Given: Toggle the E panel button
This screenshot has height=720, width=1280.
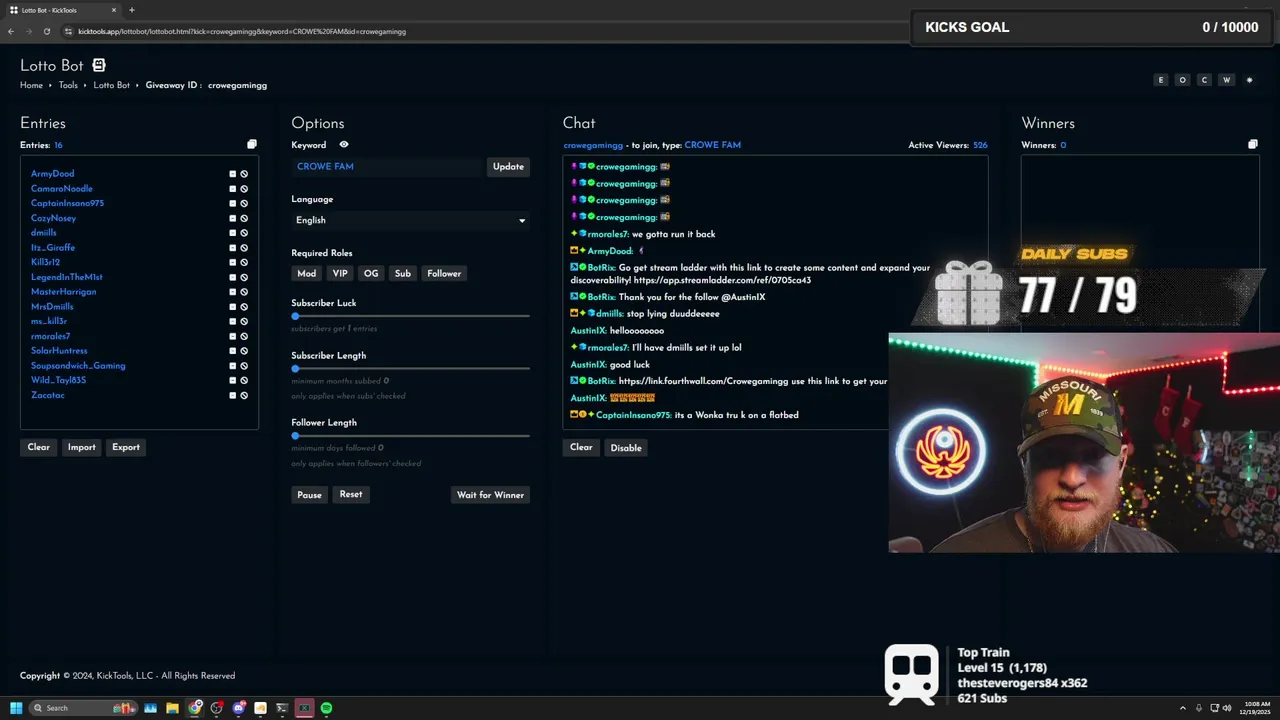Looking at the screenshot, I should coord(1161,80).
